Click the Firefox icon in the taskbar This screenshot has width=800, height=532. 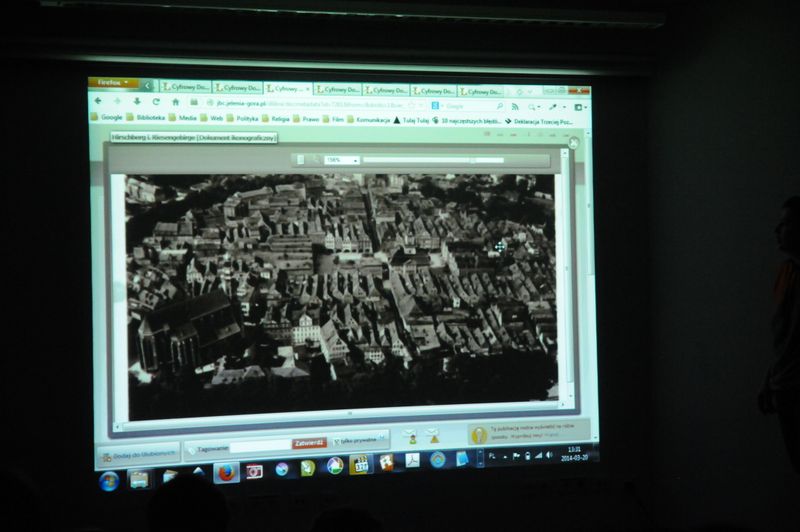click(x=225, y=473)
